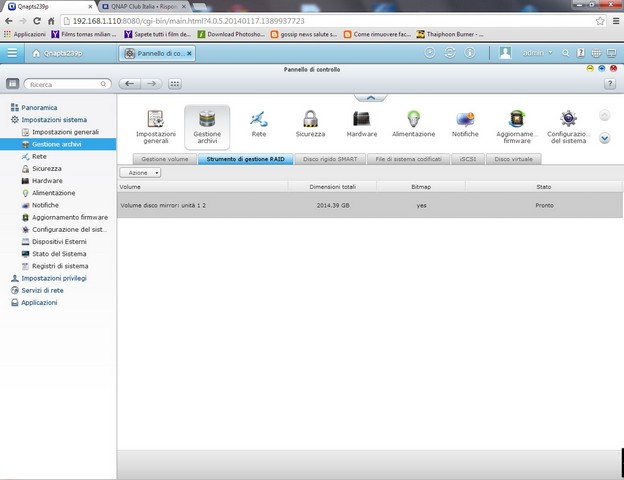
Task: Select Stato del Sistema in the sidebar
Action: coord(59,254)
